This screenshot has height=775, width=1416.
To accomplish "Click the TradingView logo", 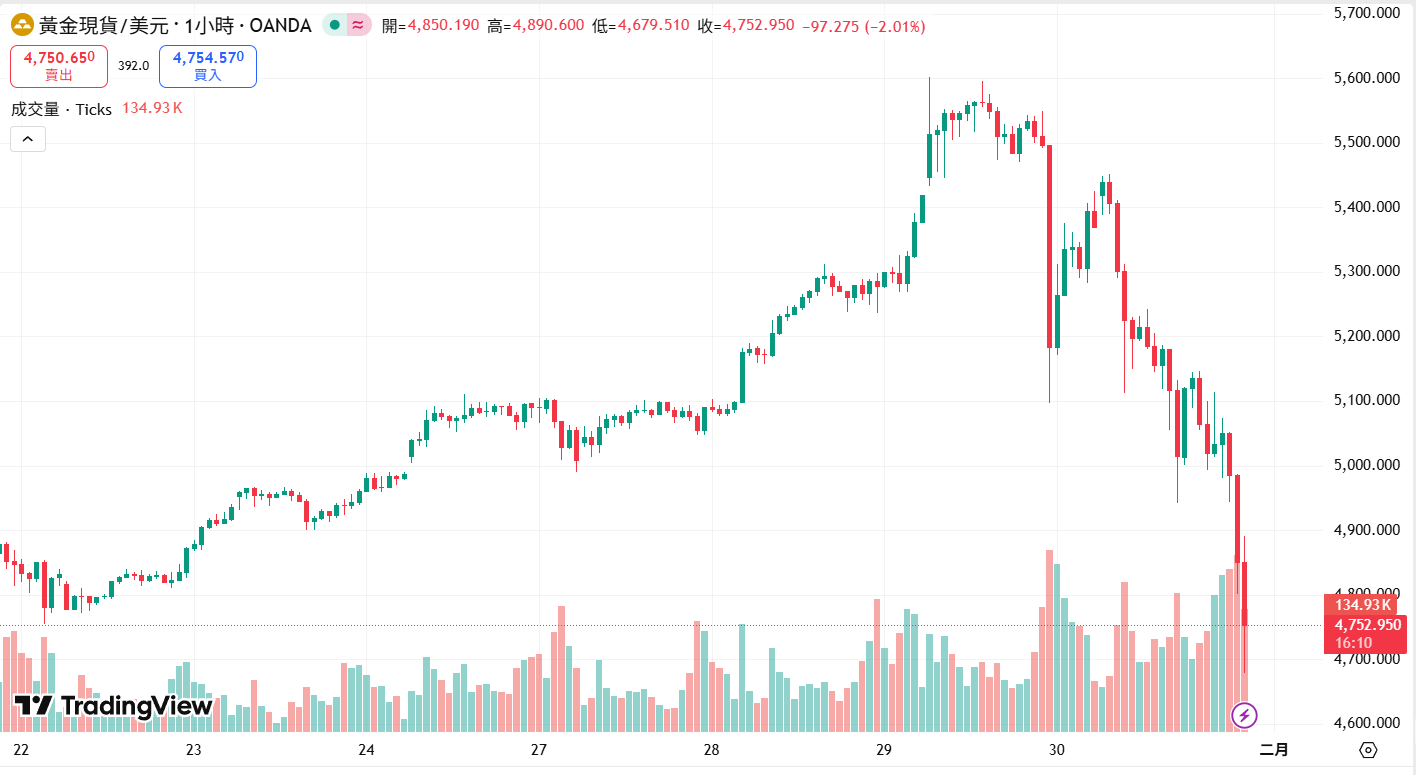I will coord(114,706).
